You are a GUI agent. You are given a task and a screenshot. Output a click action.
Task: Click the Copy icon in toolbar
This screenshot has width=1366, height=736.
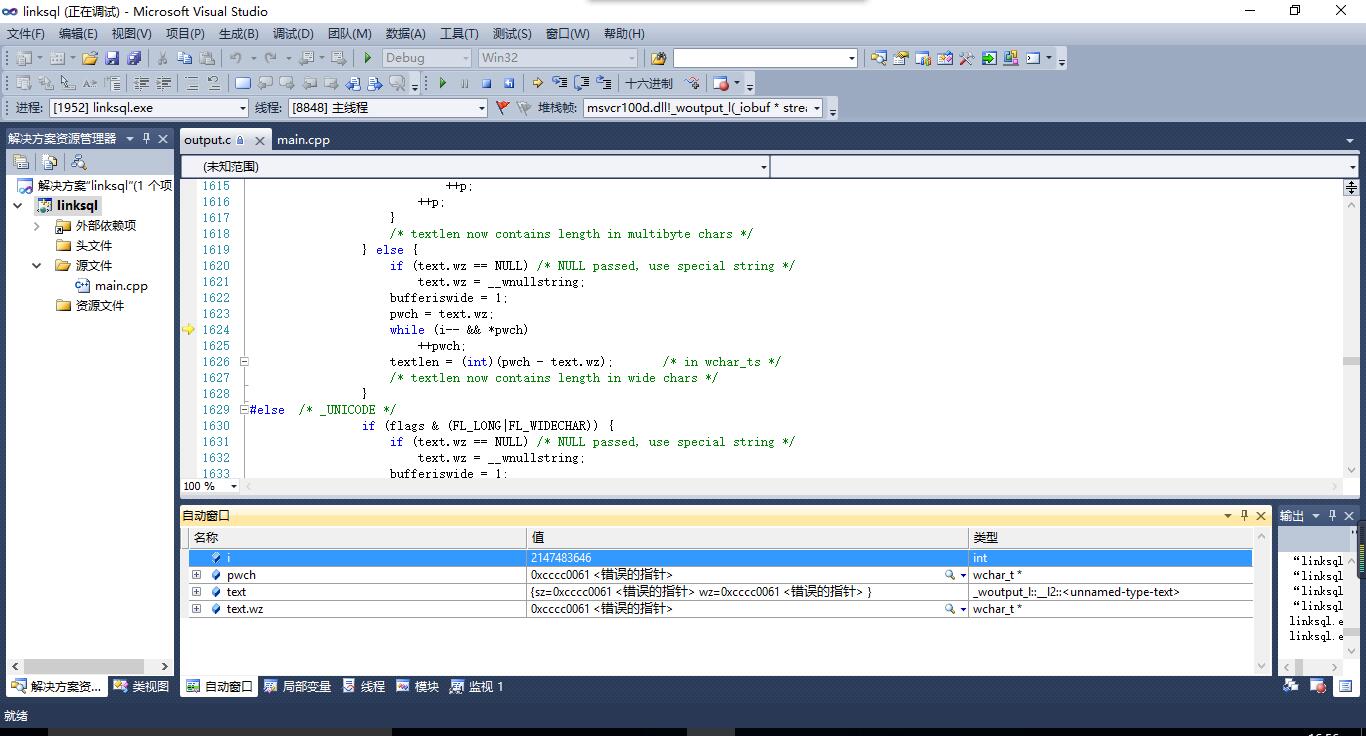(x=185, y=58)
